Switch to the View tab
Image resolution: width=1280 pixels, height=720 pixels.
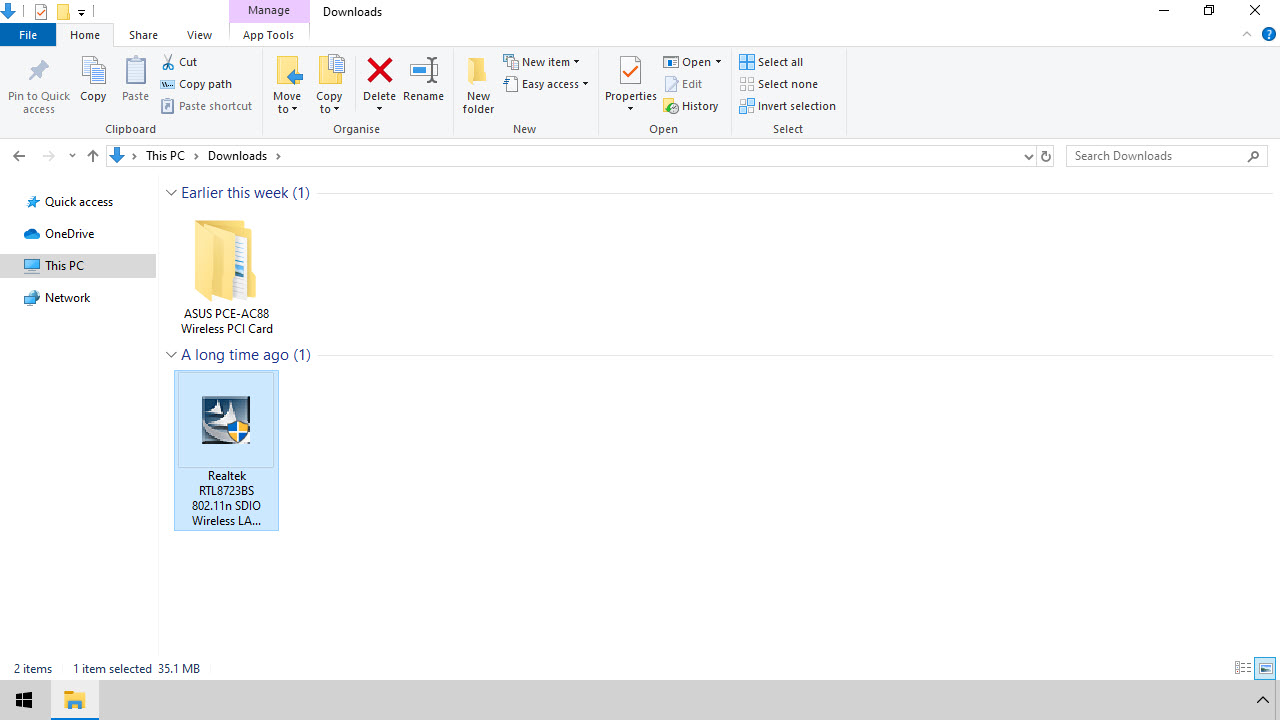[199, 35]
